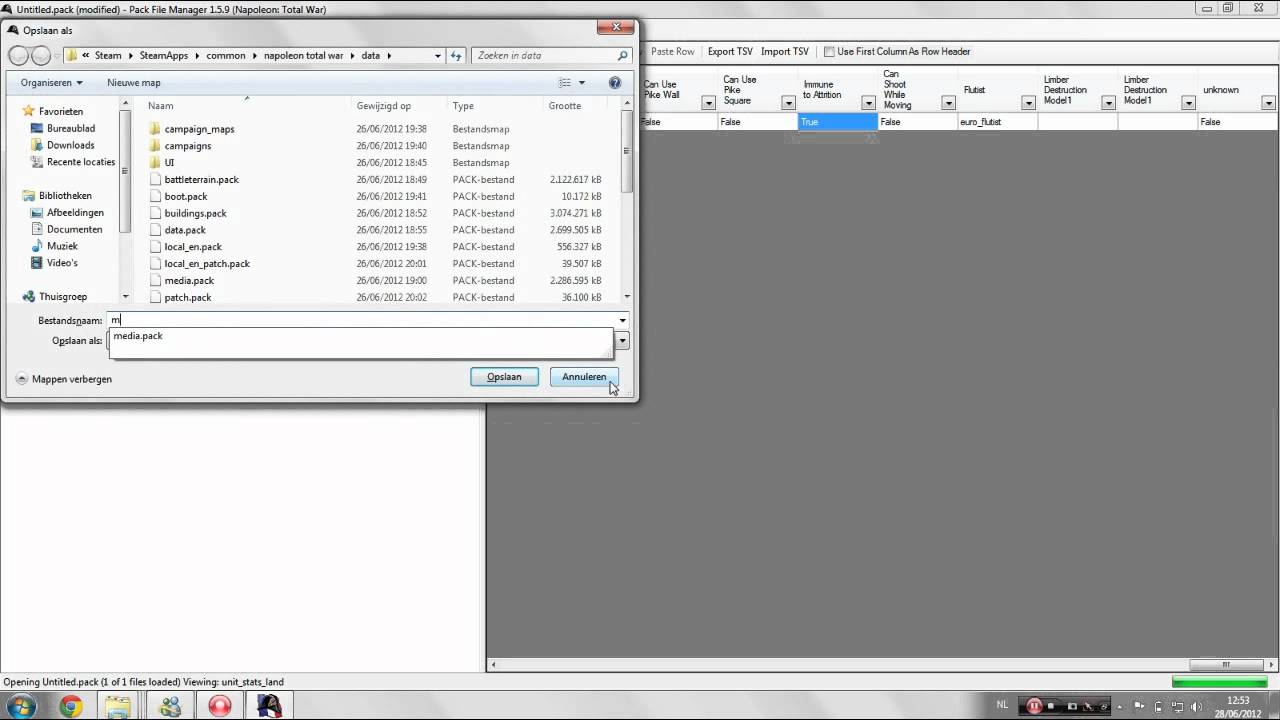Open Windows Explorer from the taskbar
1280x720 pixels.
pos(118,706)
